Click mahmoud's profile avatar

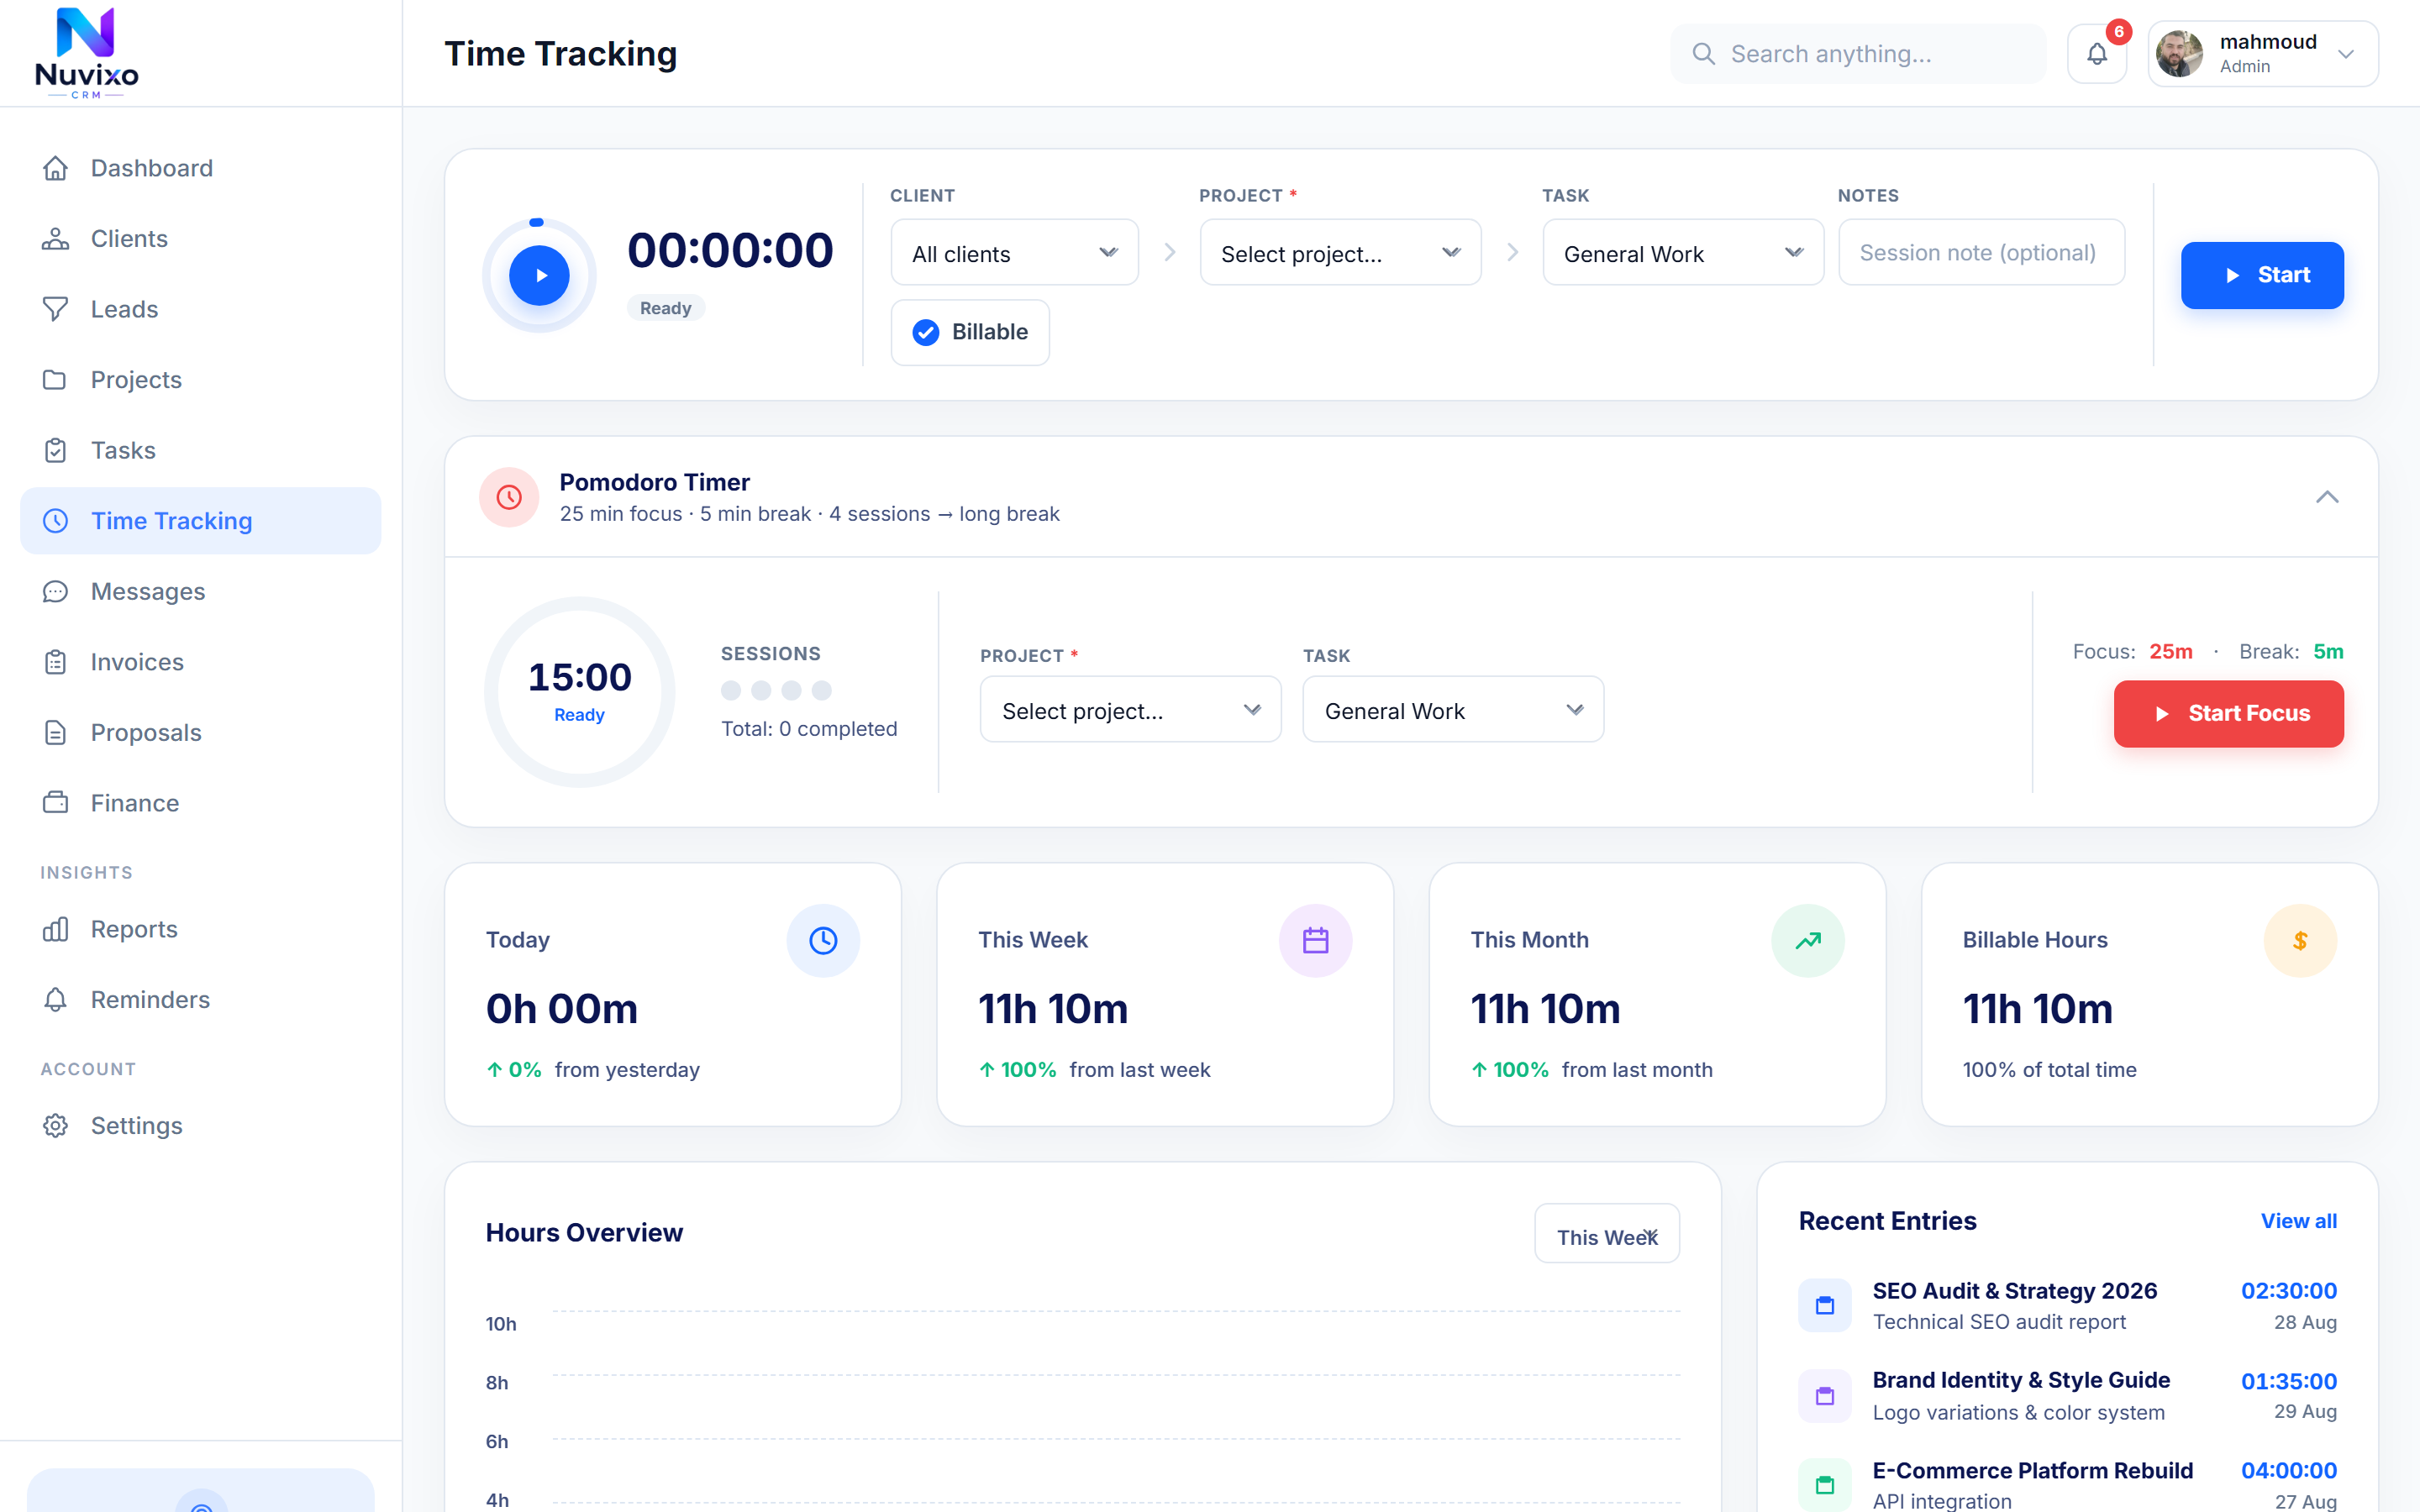pyautogui.click(x=2180, y=54)
